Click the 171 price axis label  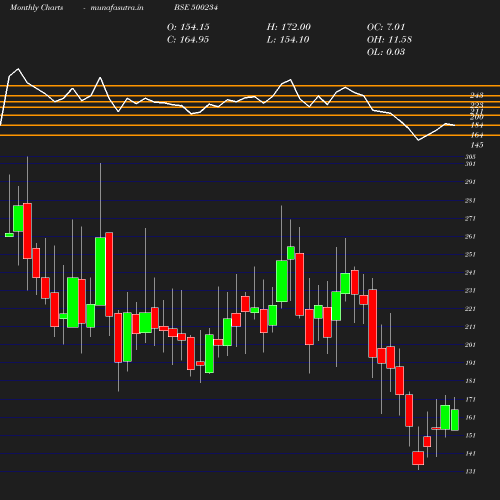tap(470, 399)
